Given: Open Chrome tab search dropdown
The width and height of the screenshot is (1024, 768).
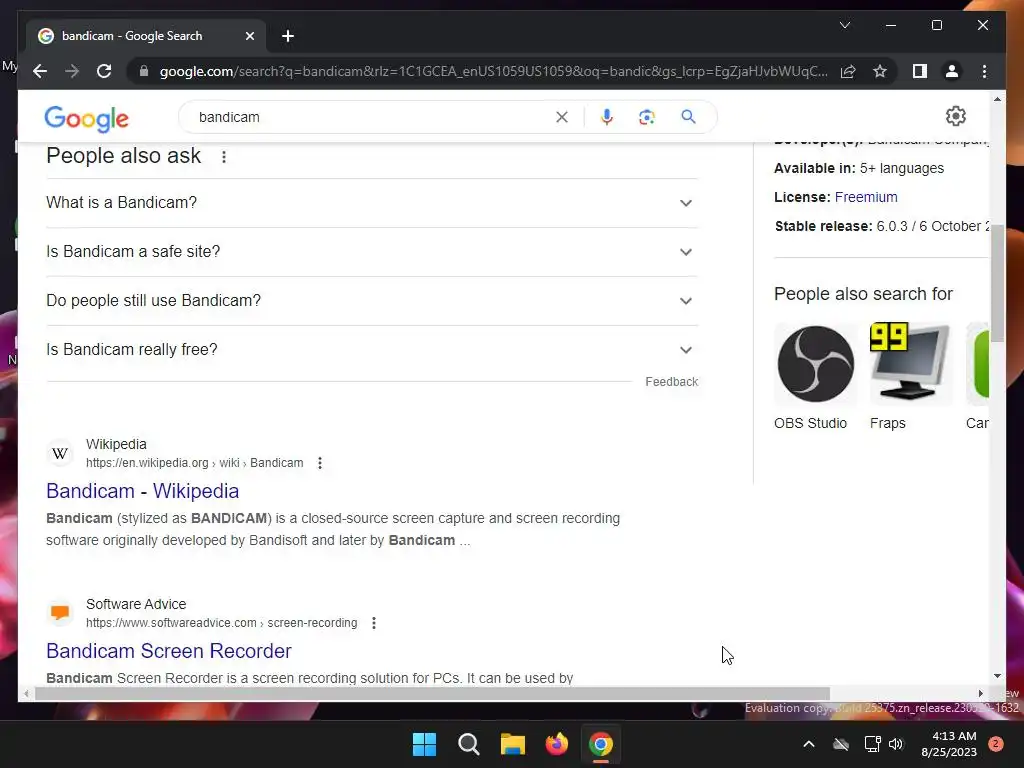Looking at the screenshot, I should (844, 25).
